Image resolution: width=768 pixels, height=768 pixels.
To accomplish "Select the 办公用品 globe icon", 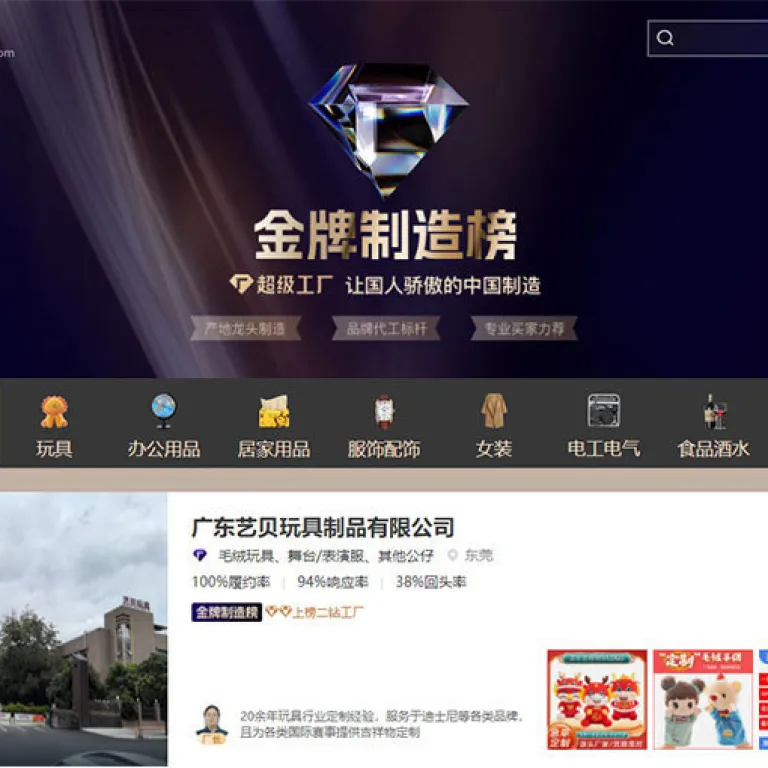I will 164,410.
